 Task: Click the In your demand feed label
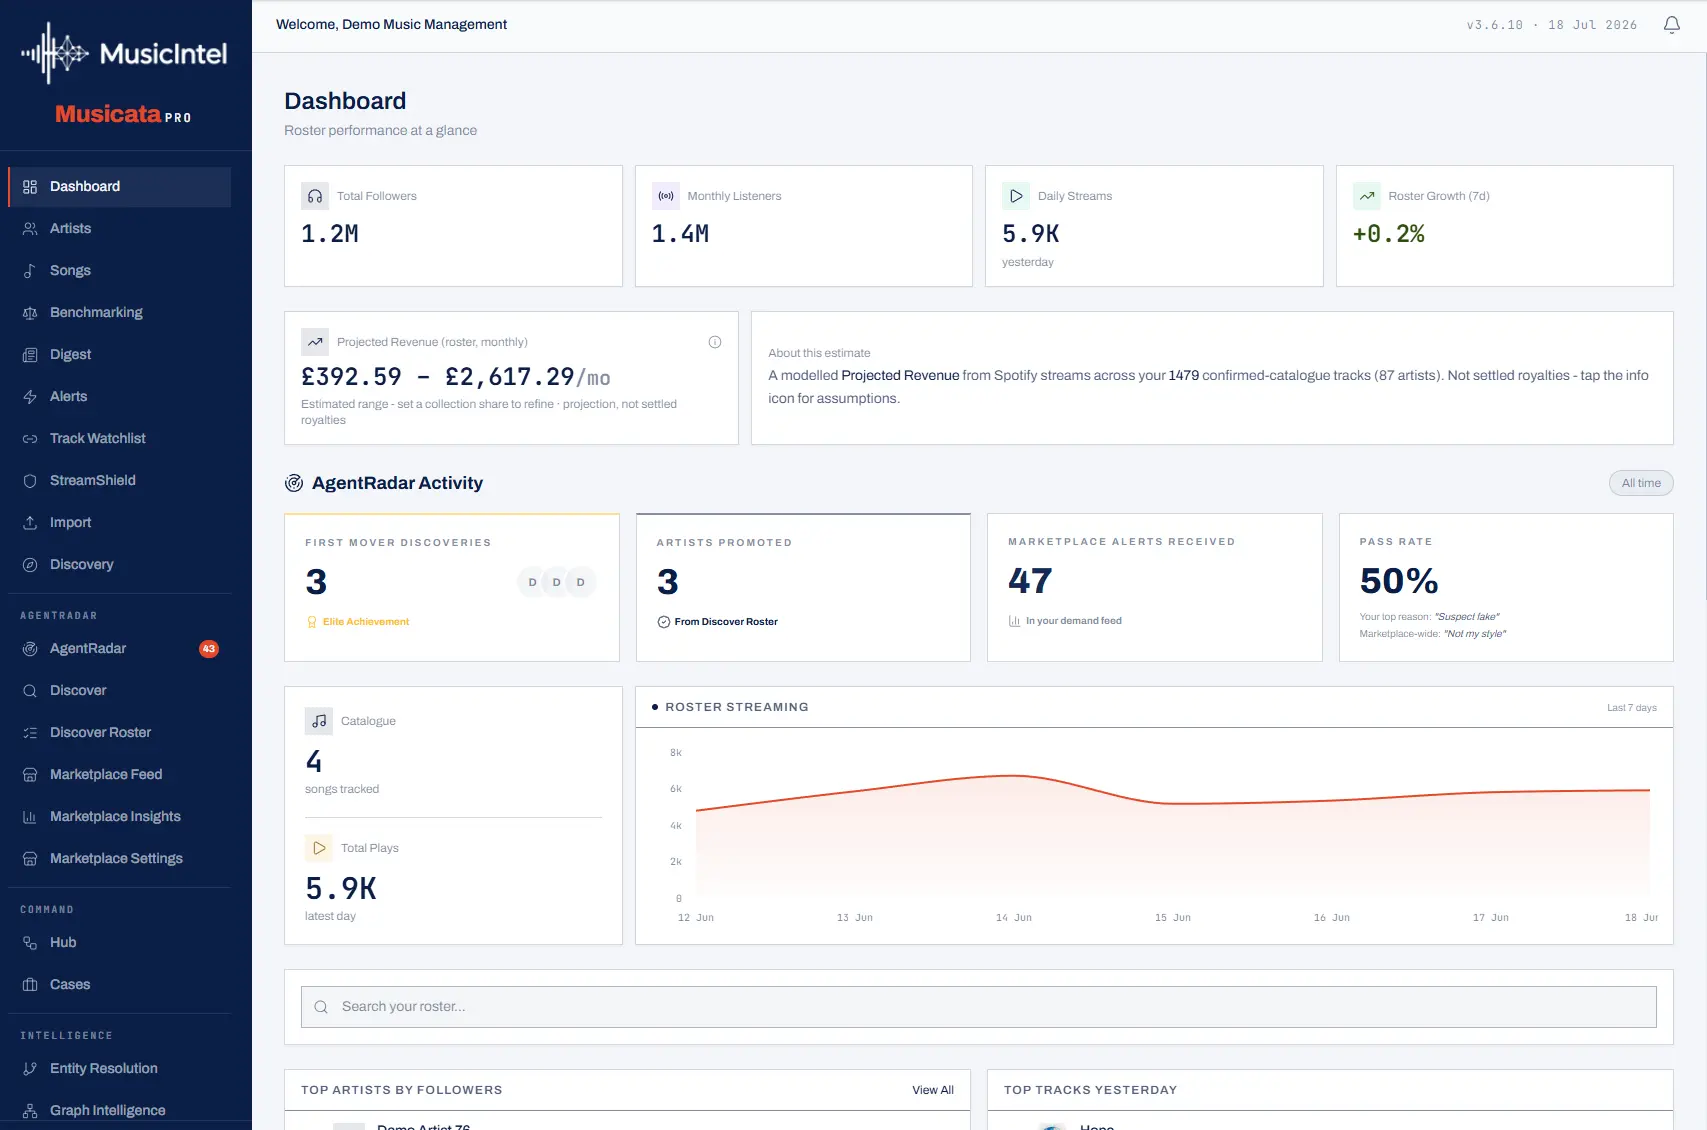pyautogui.click(x=1074, y=621)
